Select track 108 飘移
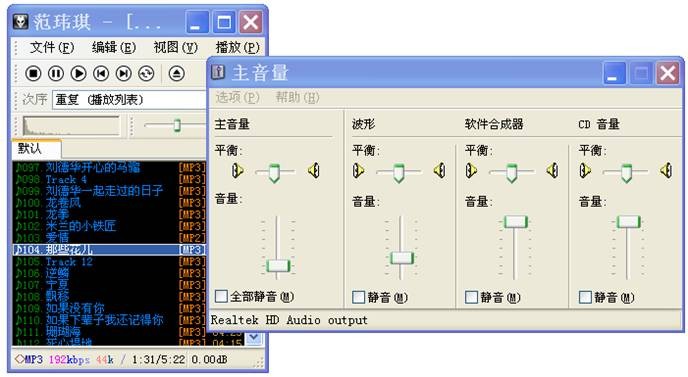 tap(109, 297)
